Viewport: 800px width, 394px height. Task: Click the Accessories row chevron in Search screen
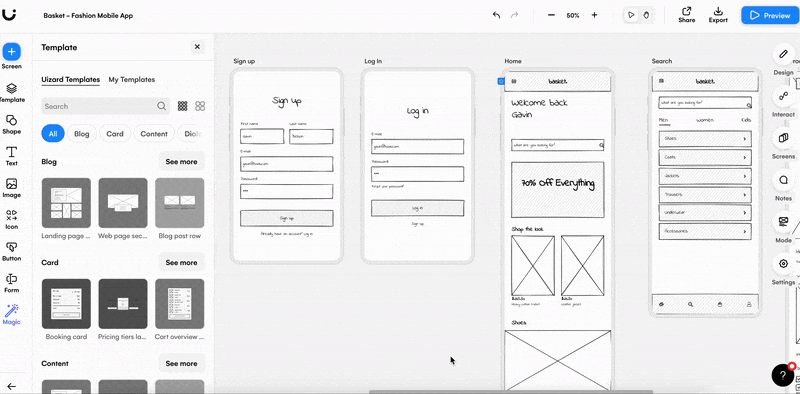point(744,231)
